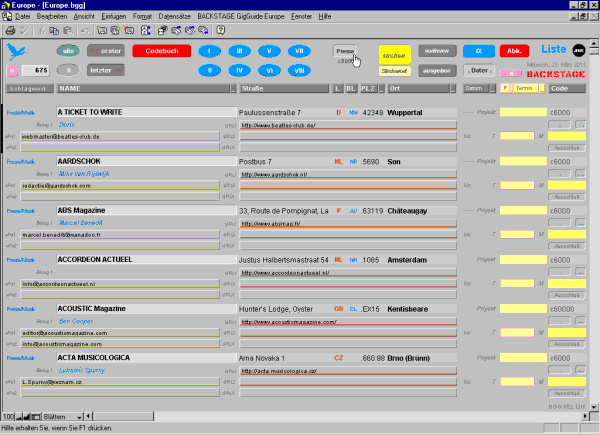The image size is (600, 435).
Task: Click the new record toolbar icon
Action: click(102, 31)
